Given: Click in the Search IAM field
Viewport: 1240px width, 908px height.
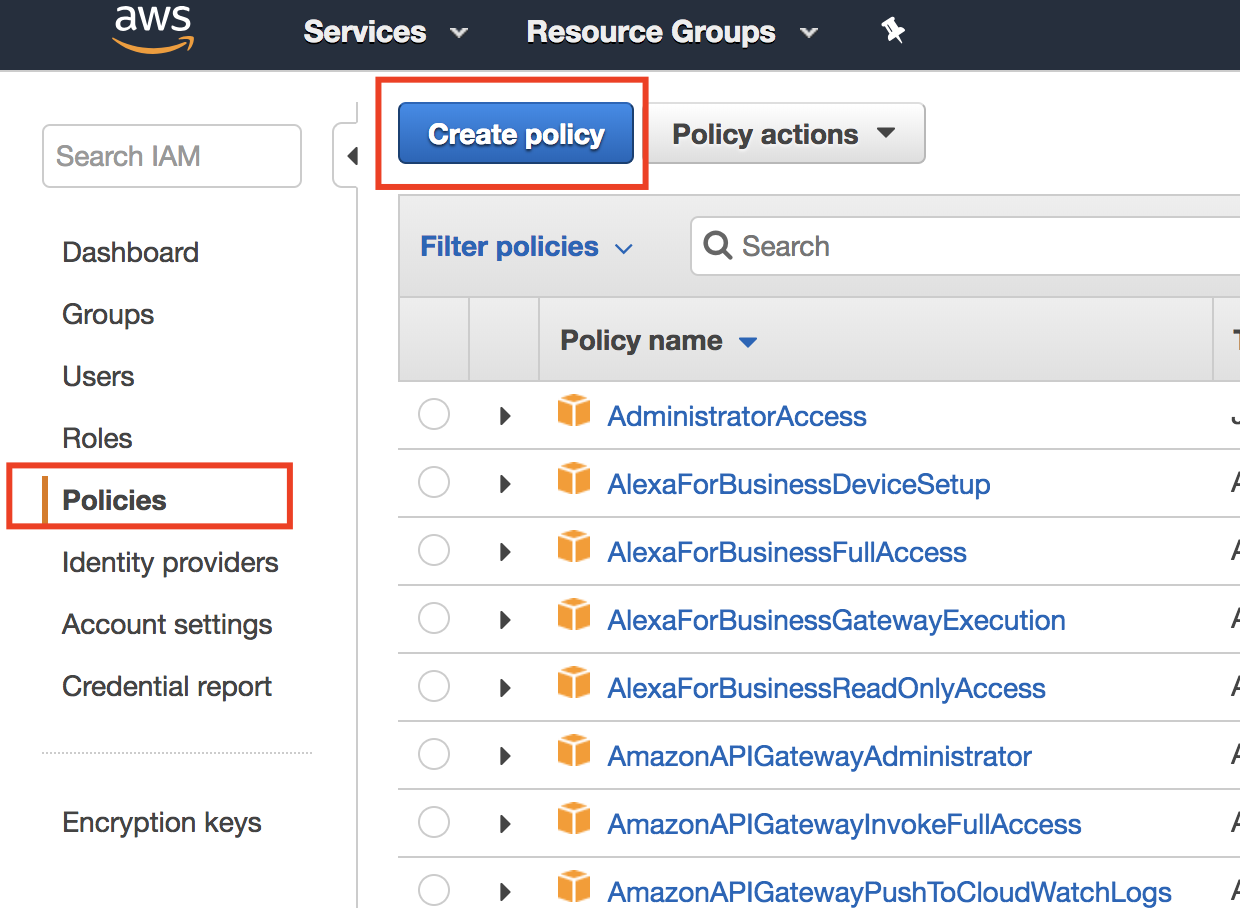Looking at the screenshot, I should click(171, 156).
